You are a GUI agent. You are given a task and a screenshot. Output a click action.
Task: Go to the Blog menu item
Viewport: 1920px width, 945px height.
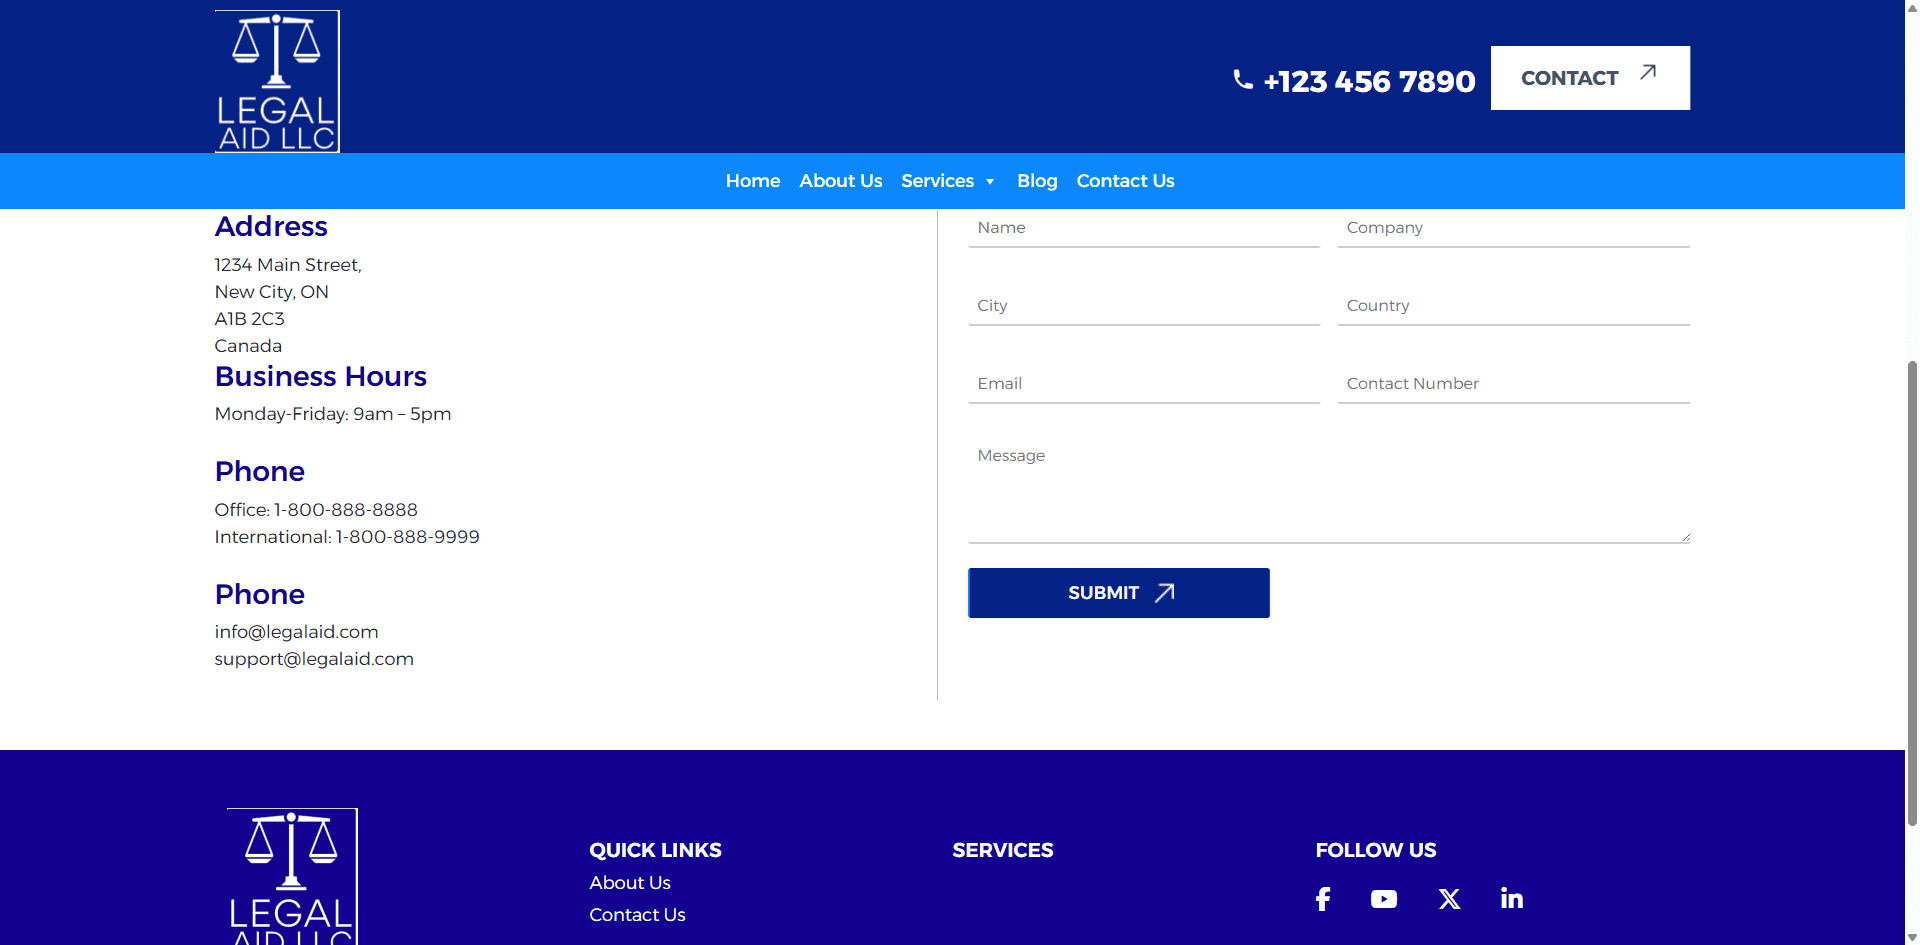pyautogui.click(x=1037, y=181)
